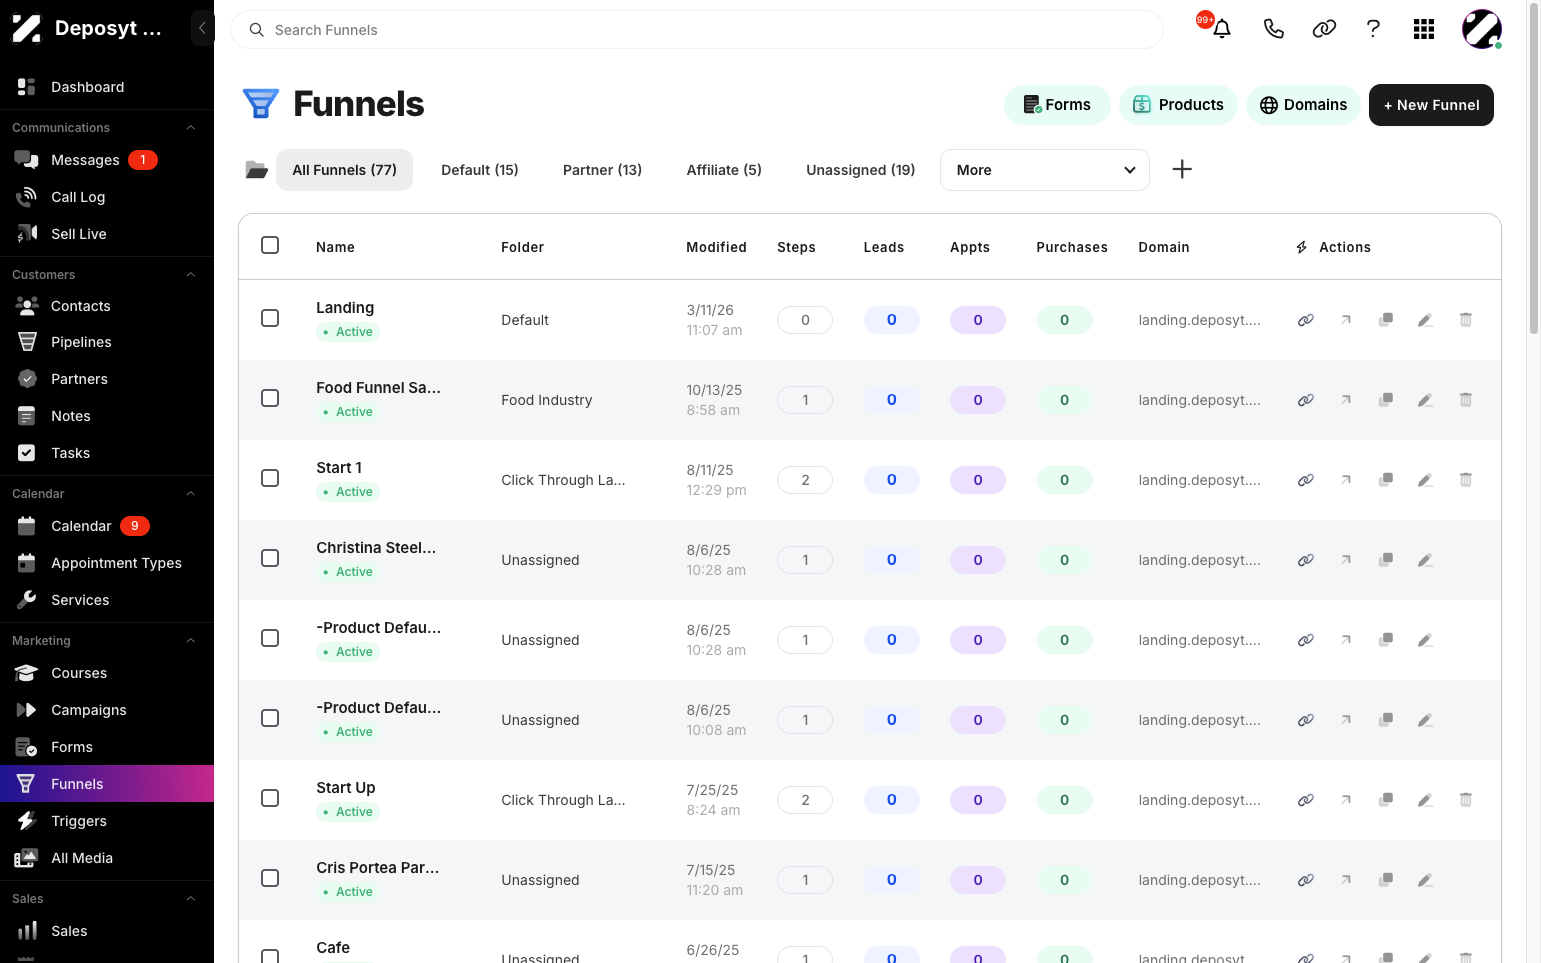Select Christina Steel row checkbox
Image resolution: width=1541 pixels, height=963 pixels.
coord(270,558)
